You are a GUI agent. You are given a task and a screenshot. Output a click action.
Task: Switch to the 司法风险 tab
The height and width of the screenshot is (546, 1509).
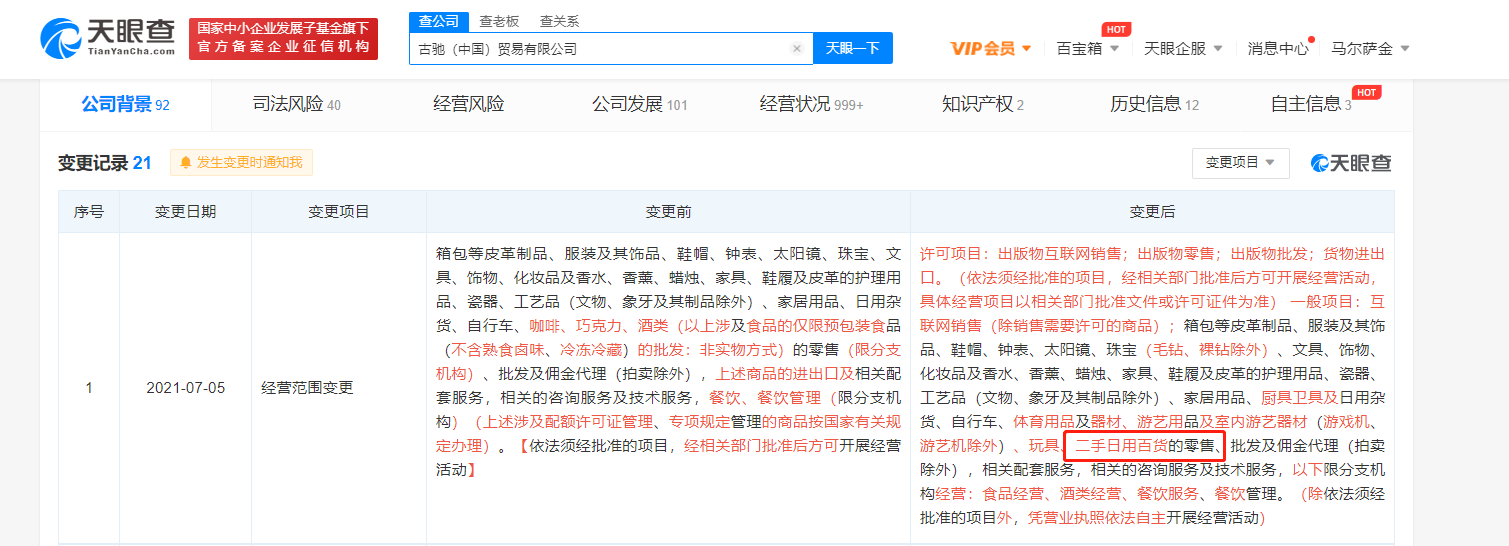296,104
